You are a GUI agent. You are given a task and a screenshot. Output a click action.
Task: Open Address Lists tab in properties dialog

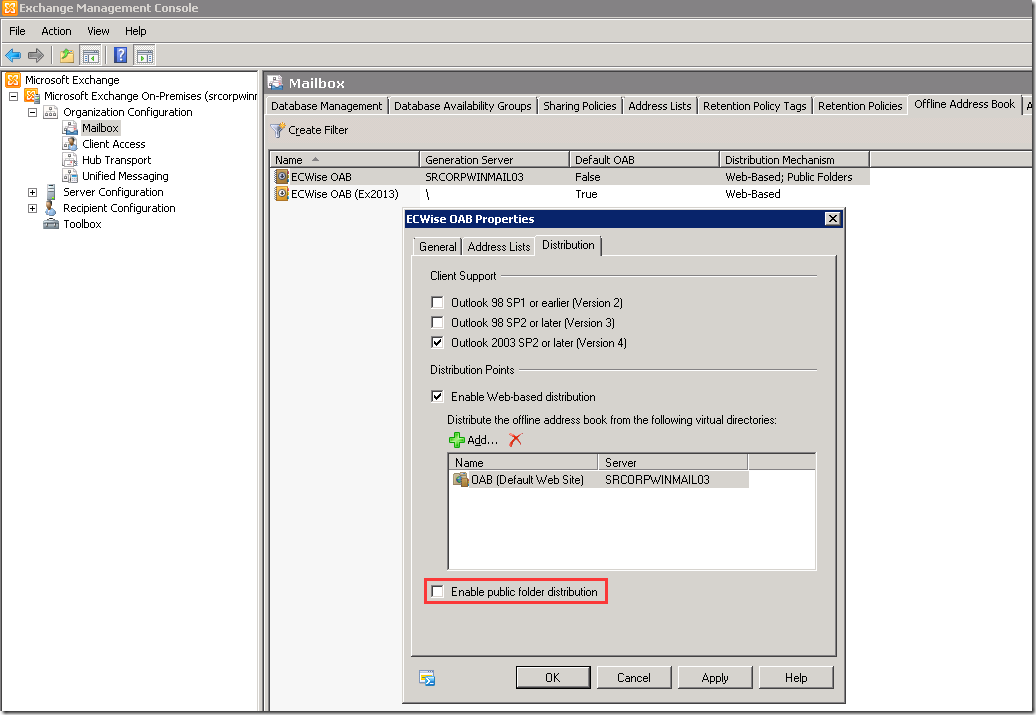[499, 246]
